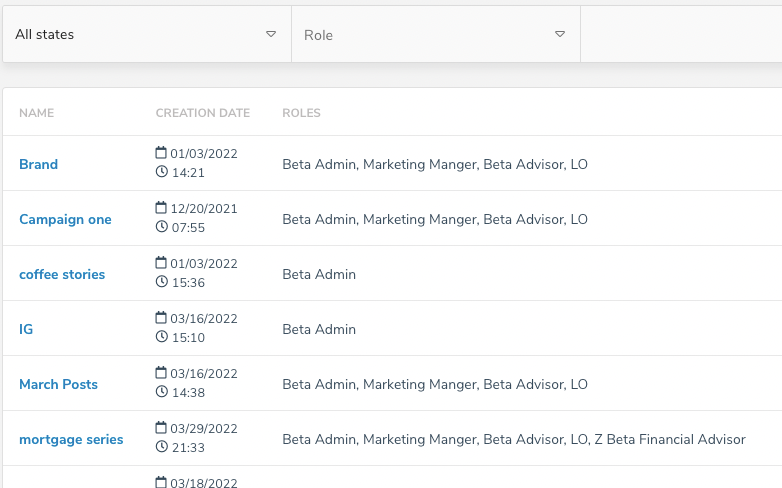The height and width of the screenshot is (488, 782).
Task: Open the March Posts link
Action: pos(58,384)
